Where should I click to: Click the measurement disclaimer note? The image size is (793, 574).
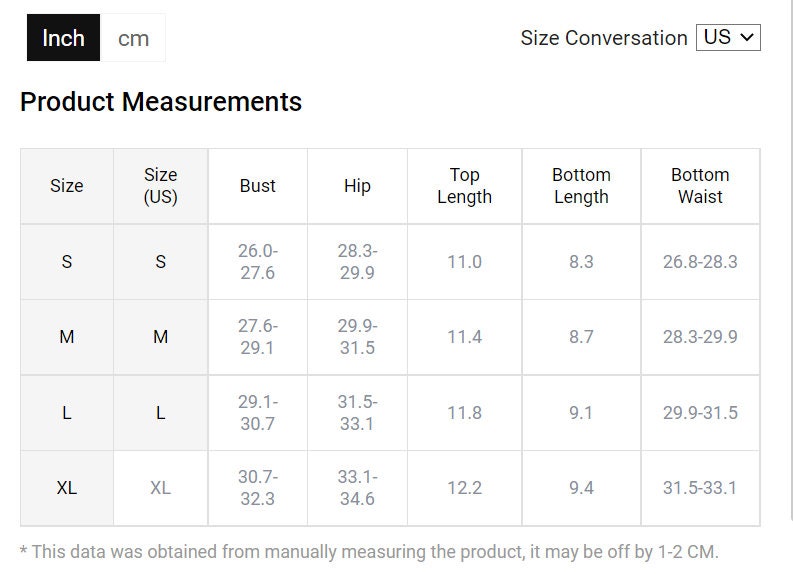369,551
